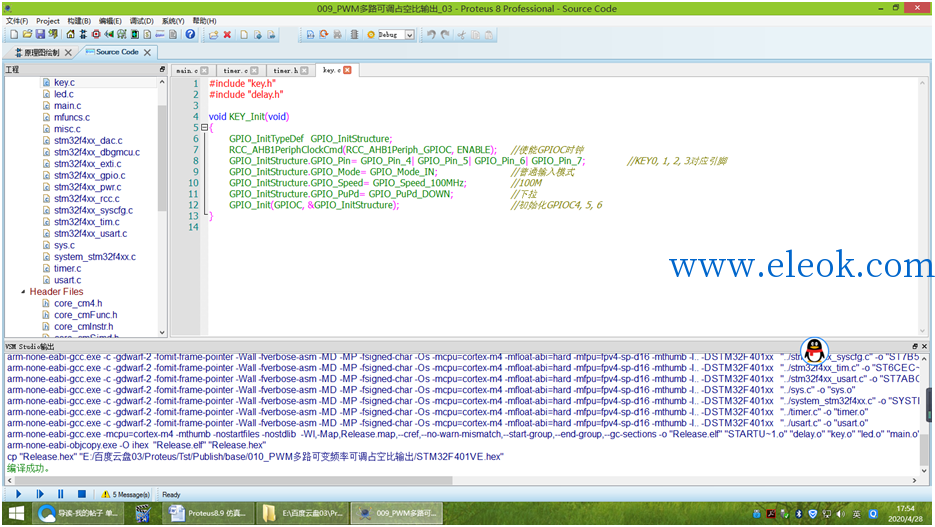Select led.c in project tree

pos(64,94)
